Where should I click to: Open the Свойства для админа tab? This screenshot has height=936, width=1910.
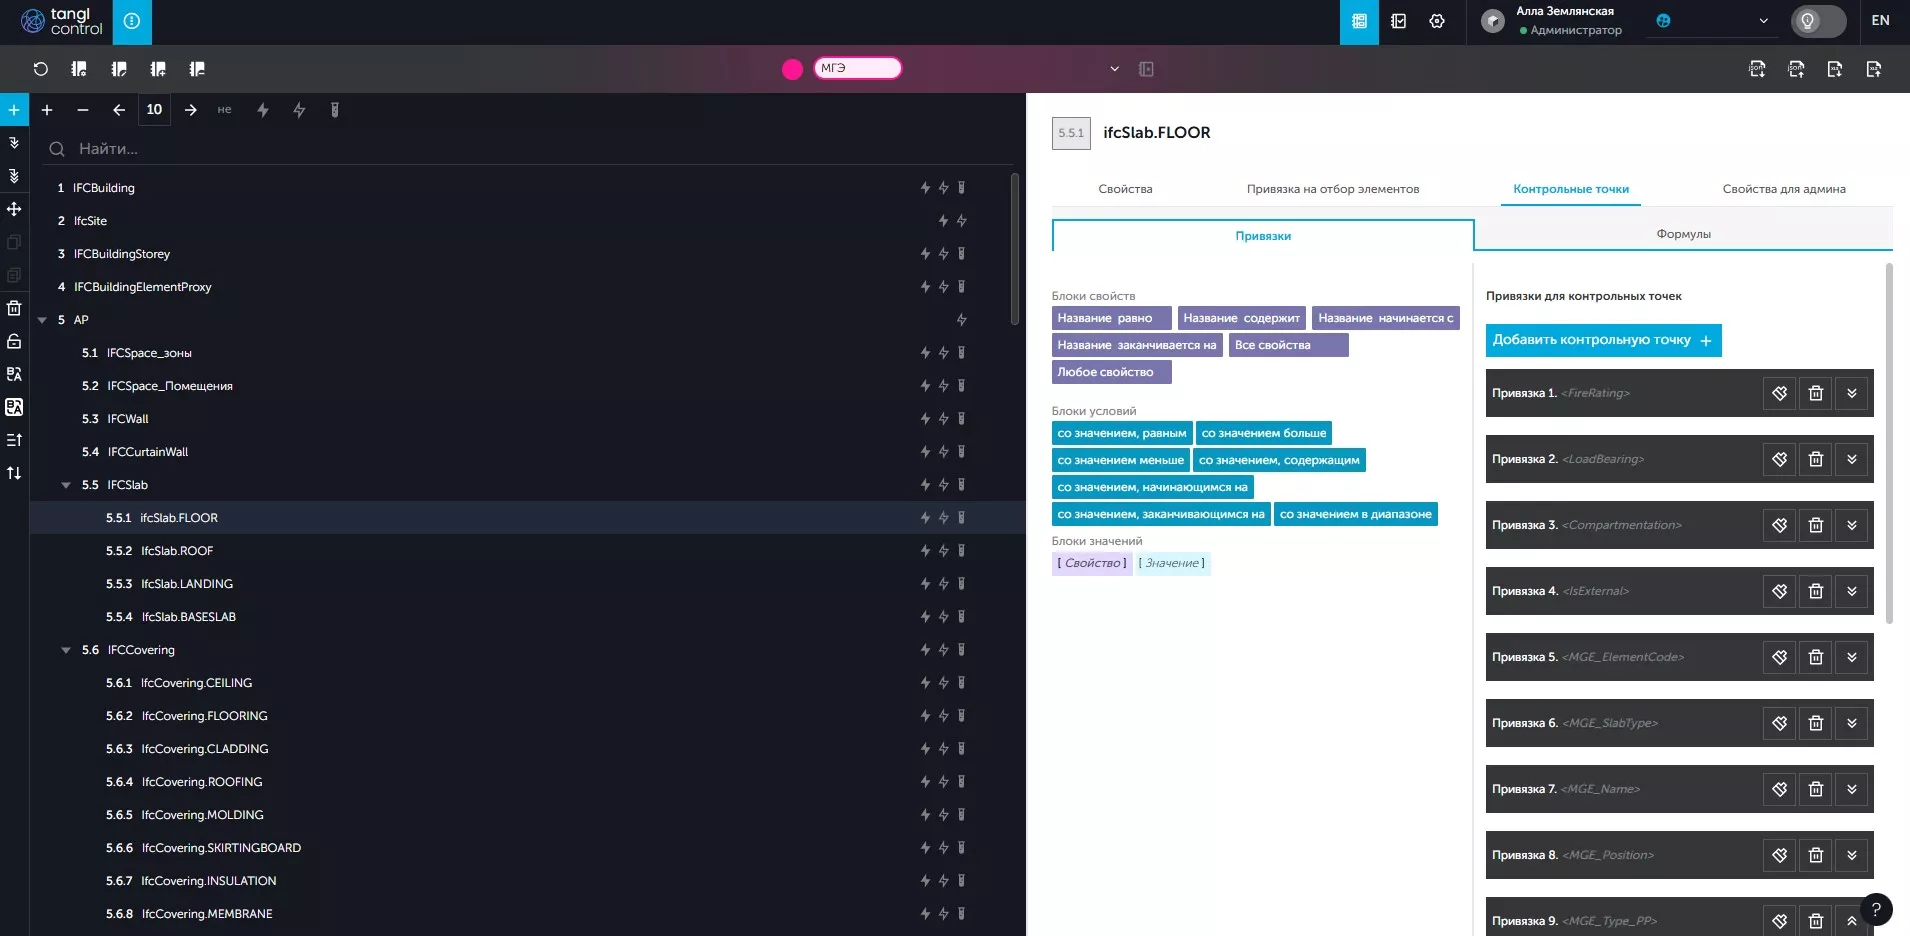(1783, 189)
